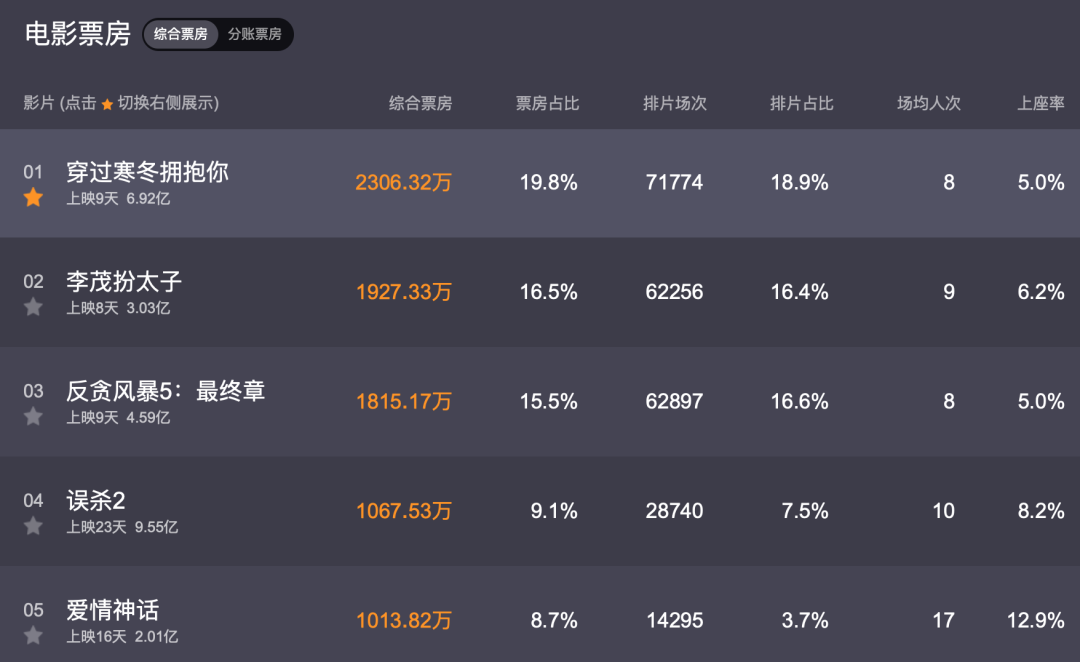Open the movie title 爱情神话
This screenshot has height=662, width=1080.
point(113,610)
